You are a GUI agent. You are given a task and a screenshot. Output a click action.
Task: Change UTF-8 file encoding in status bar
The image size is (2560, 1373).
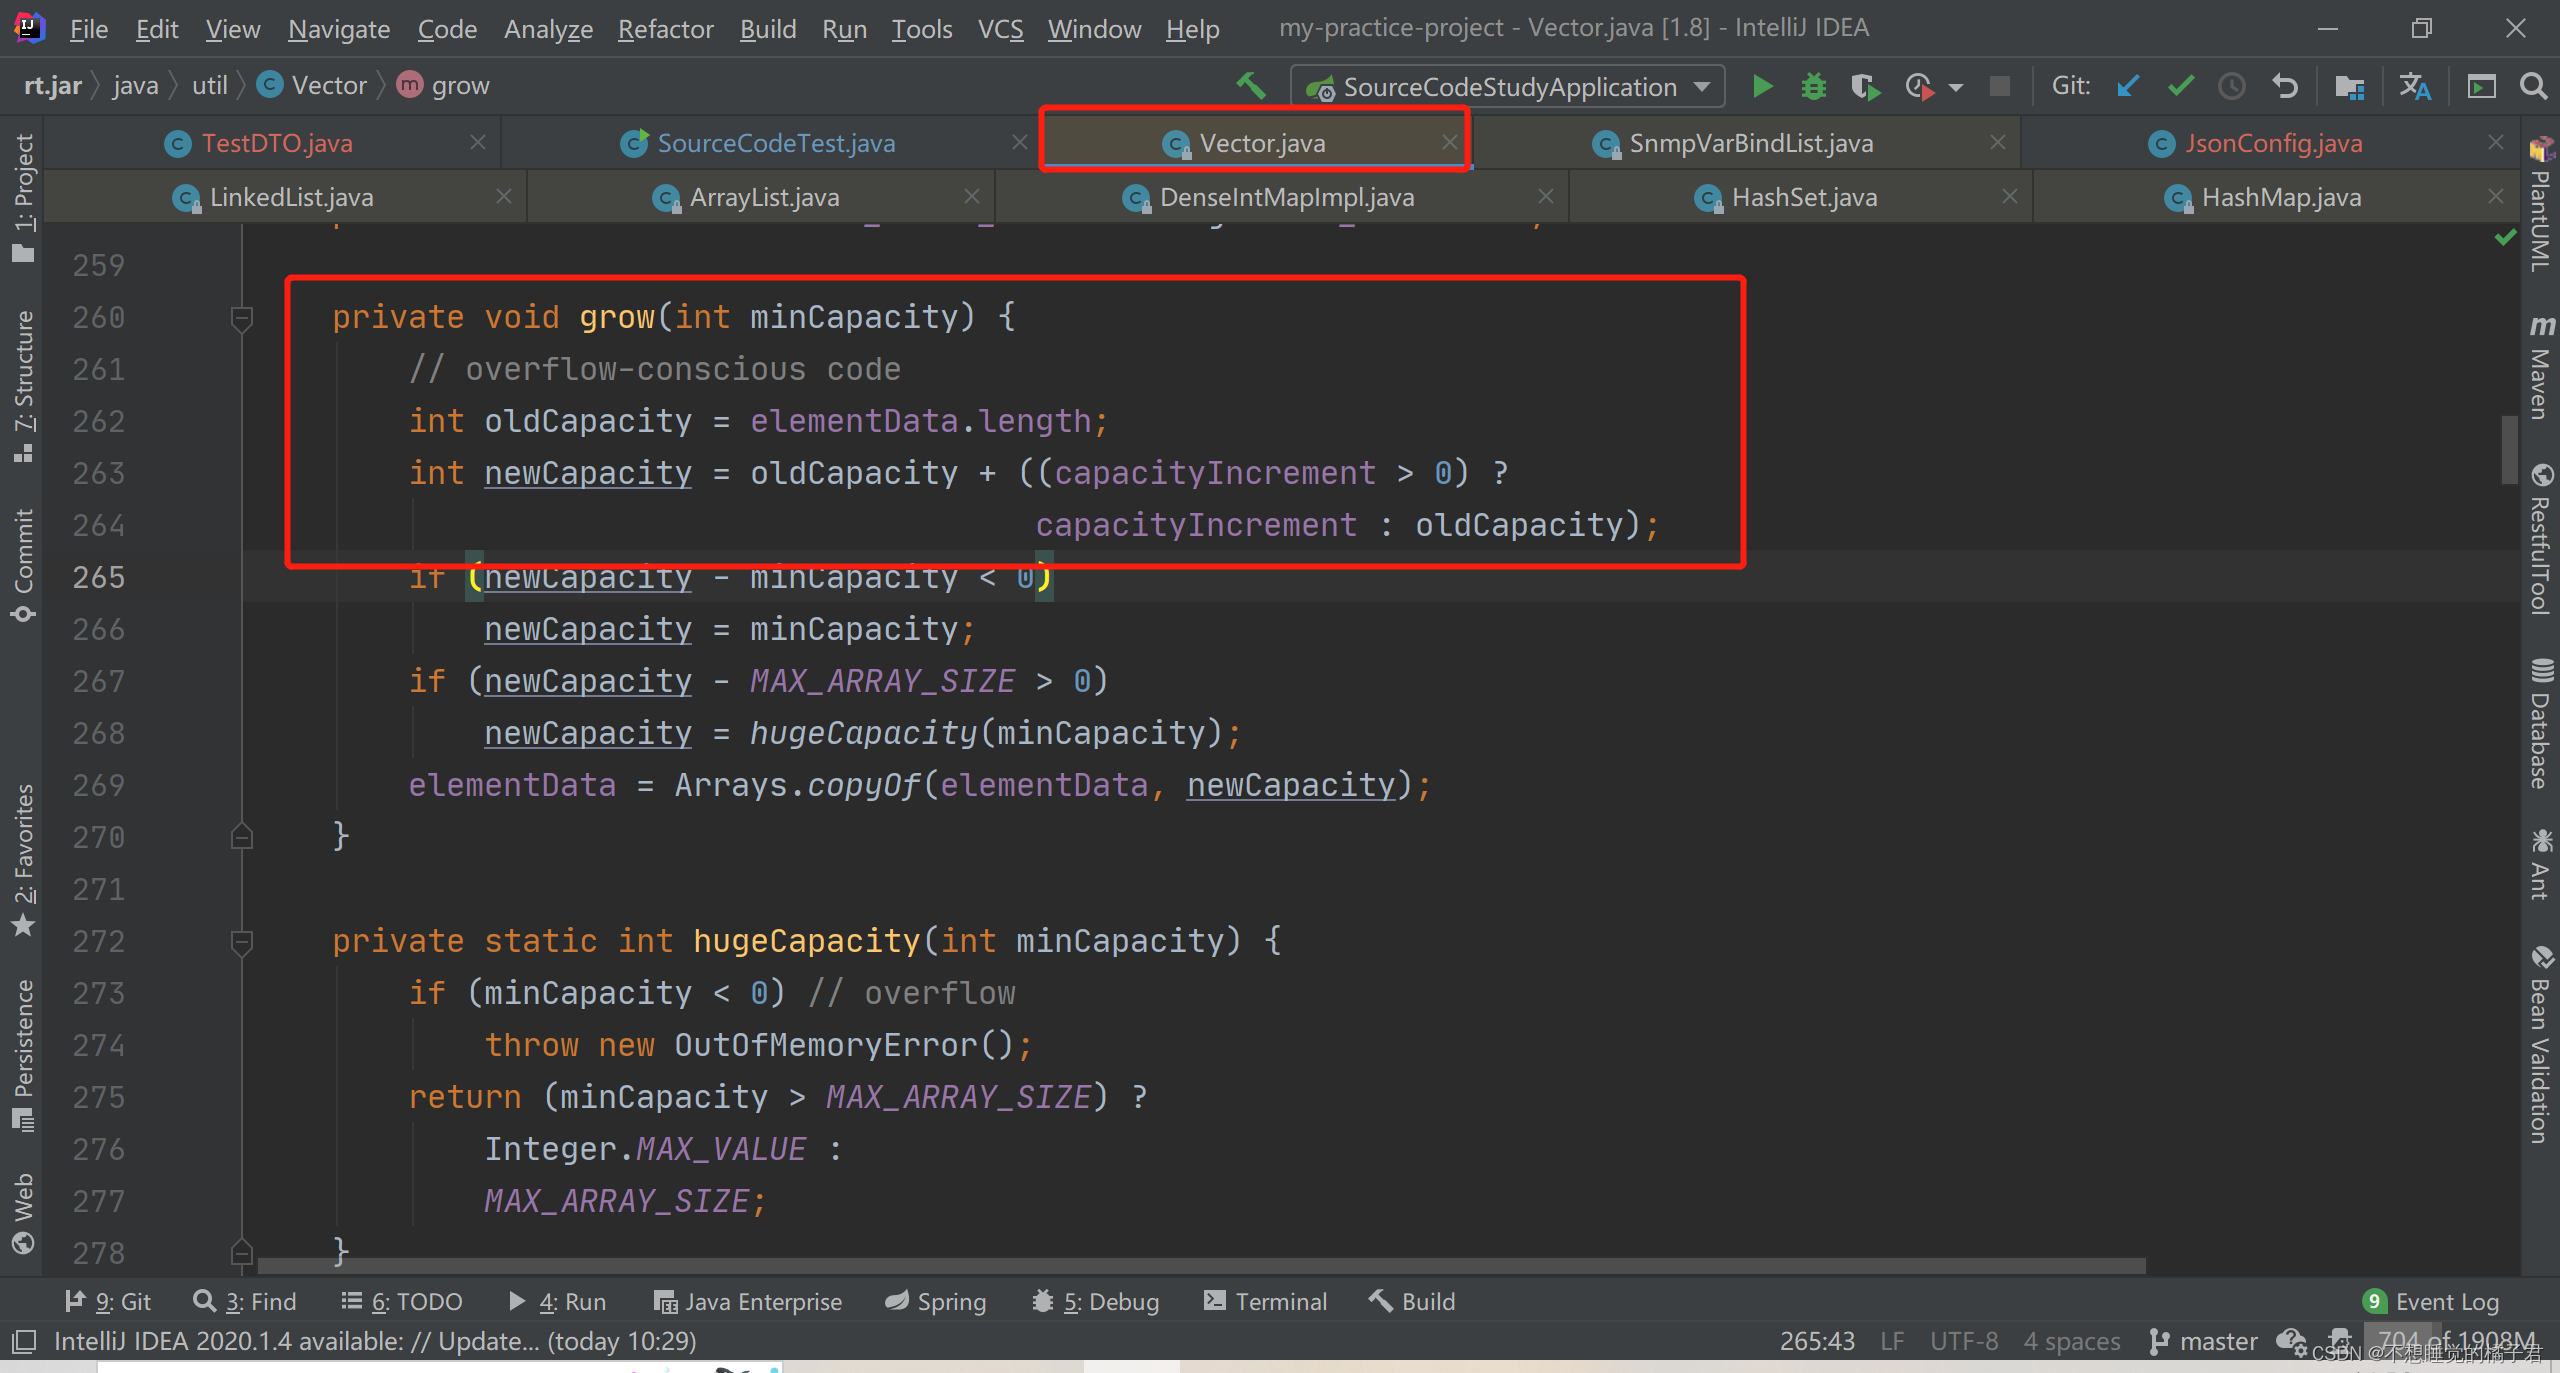pyautogui.click(x=1964, y=1341)
